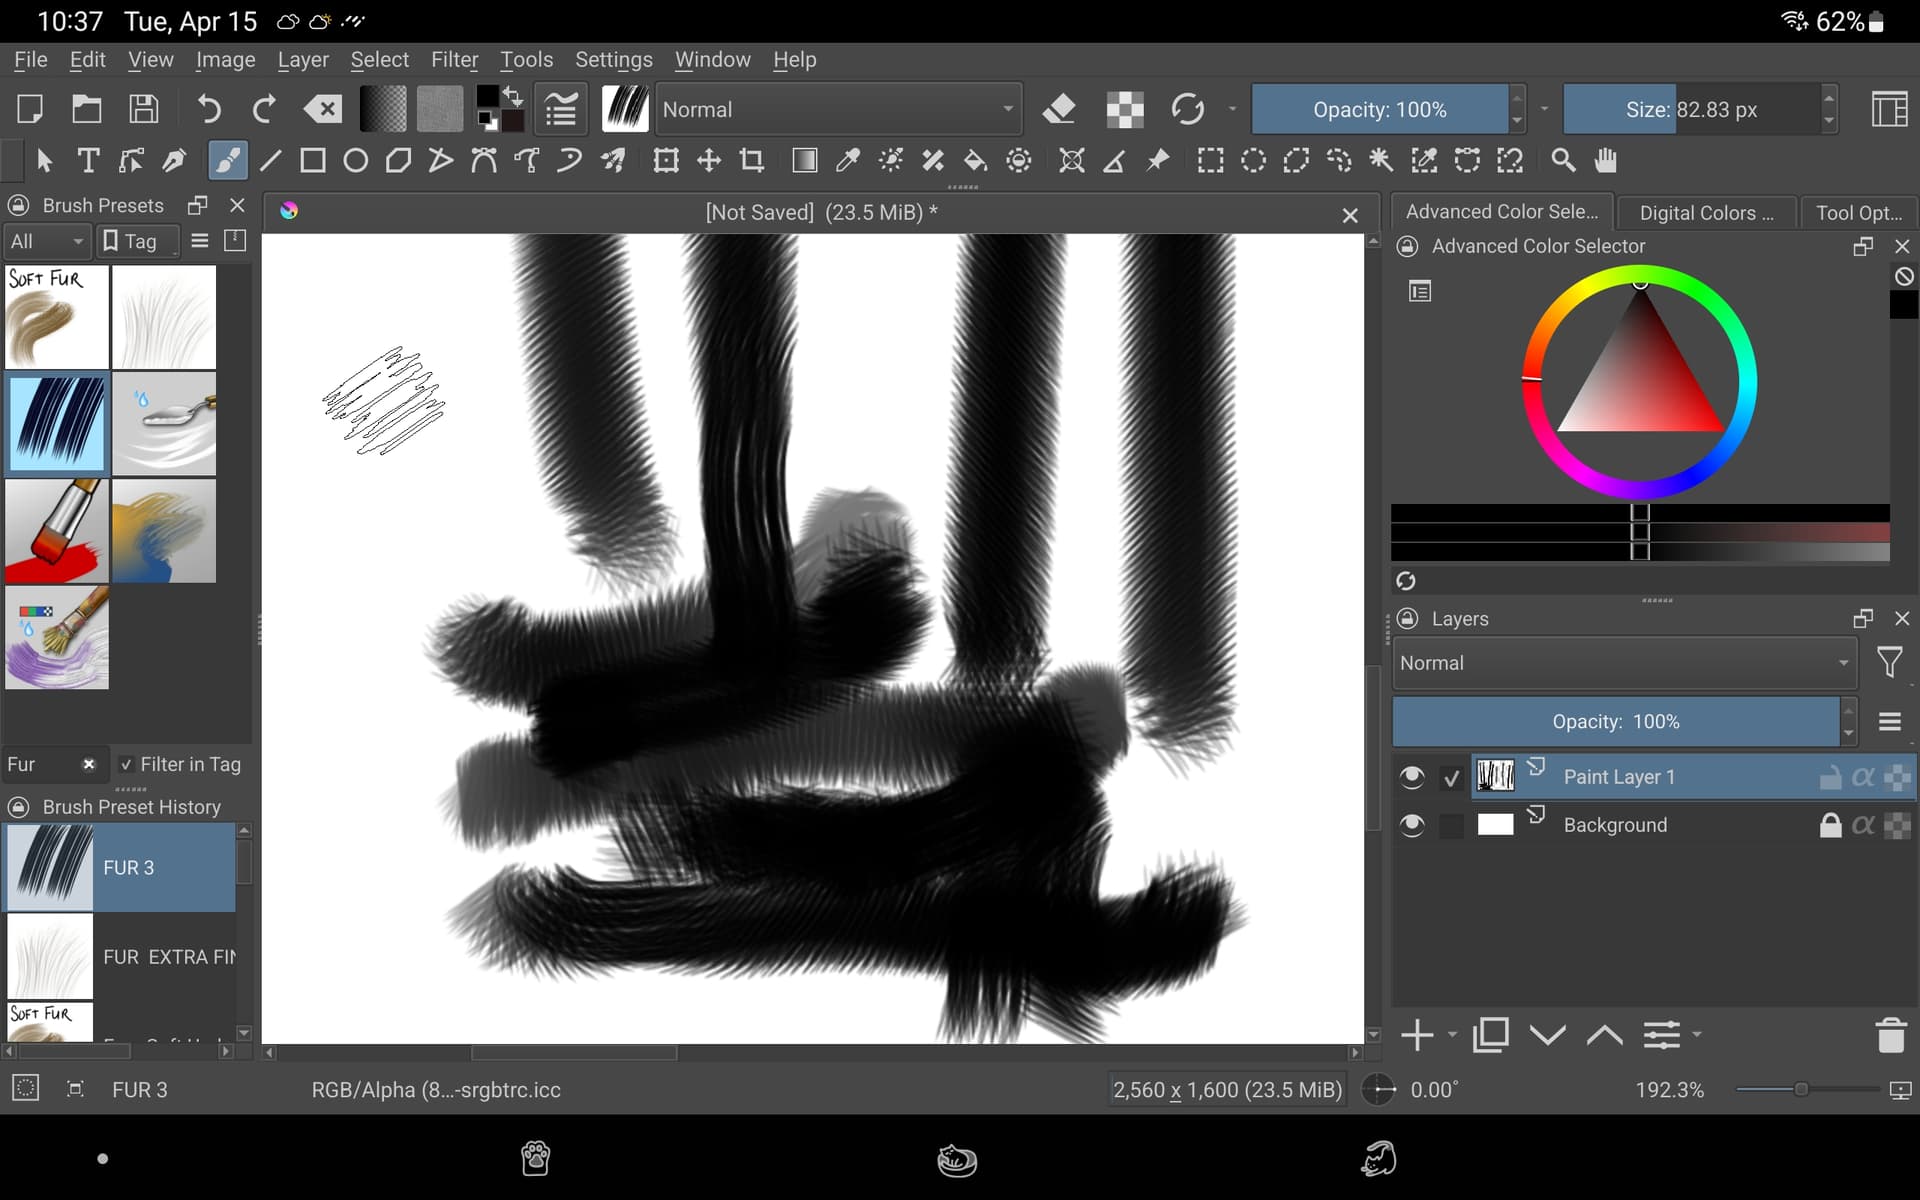This screenshot has width=1920, height=1200.
Task: Delete layer with trash icon
Action: pos(1890,1035)
